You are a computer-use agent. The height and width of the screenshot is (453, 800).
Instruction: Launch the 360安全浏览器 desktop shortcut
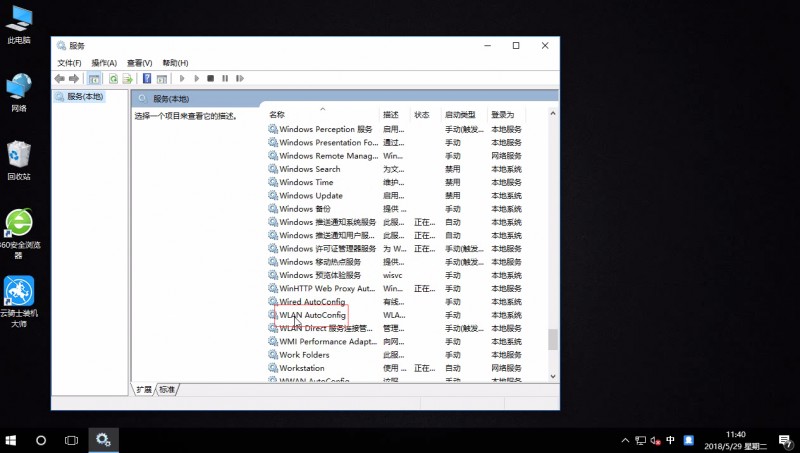(19, 234)
